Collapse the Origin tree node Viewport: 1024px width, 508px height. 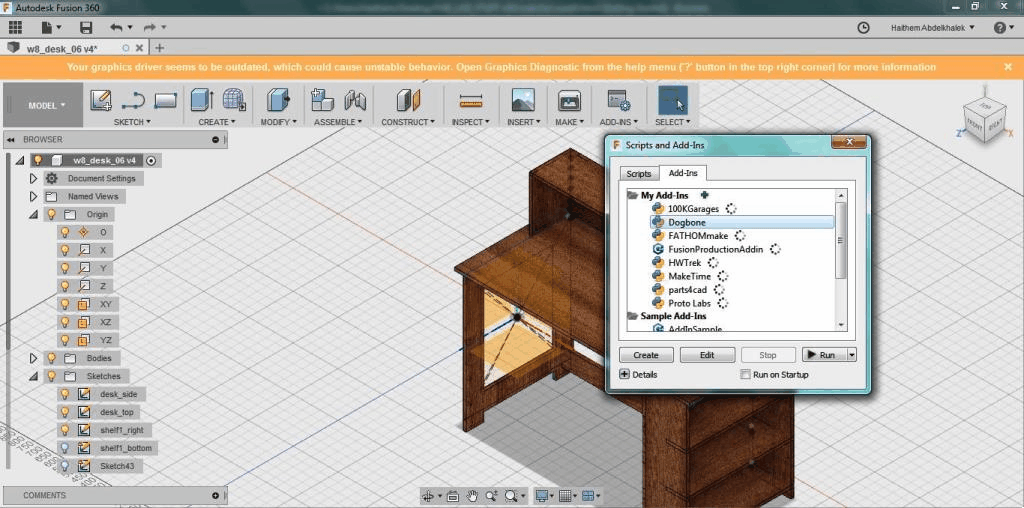(34, 214)
